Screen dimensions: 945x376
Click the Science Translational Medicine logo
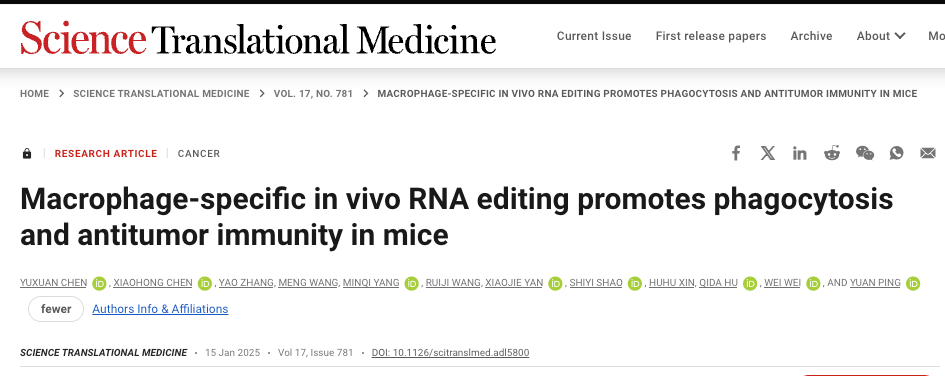tap(258, 37)
